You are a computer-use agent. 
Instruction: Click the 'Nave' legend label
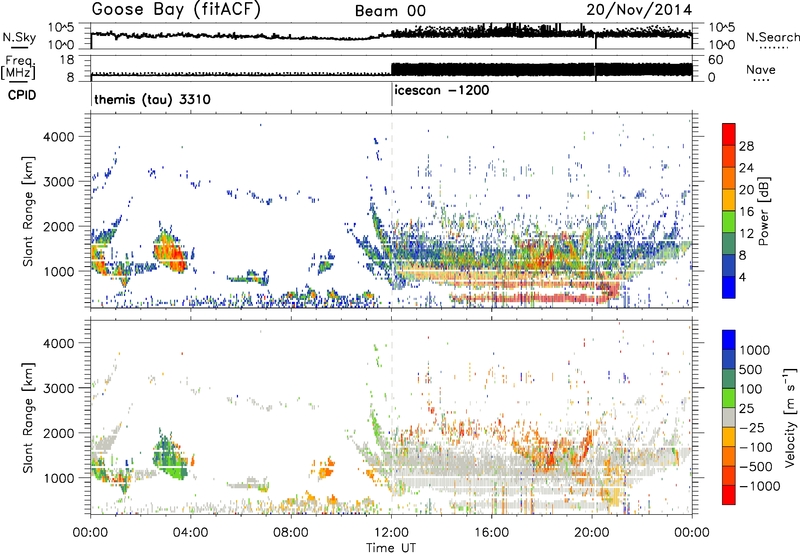point(761,70)
